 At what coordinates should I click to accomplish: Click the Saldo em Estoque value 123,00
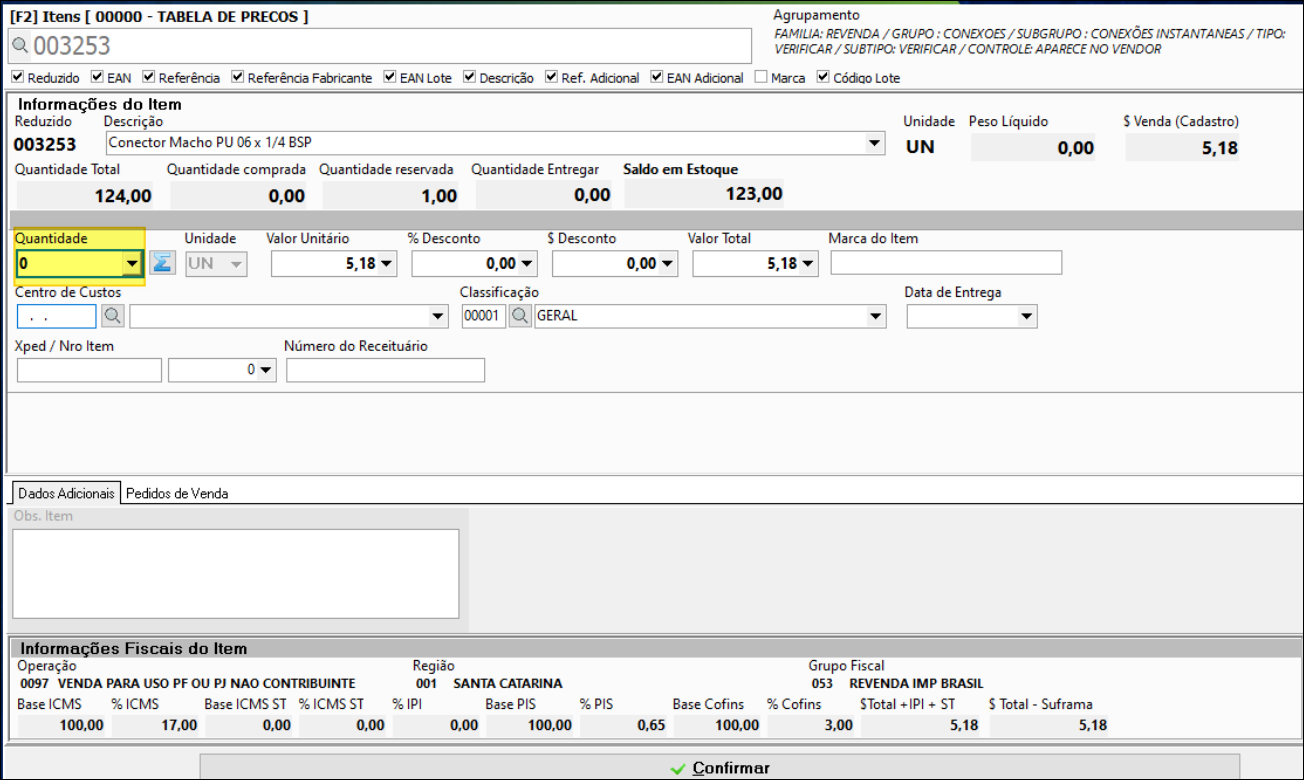[x=753, y=194]
